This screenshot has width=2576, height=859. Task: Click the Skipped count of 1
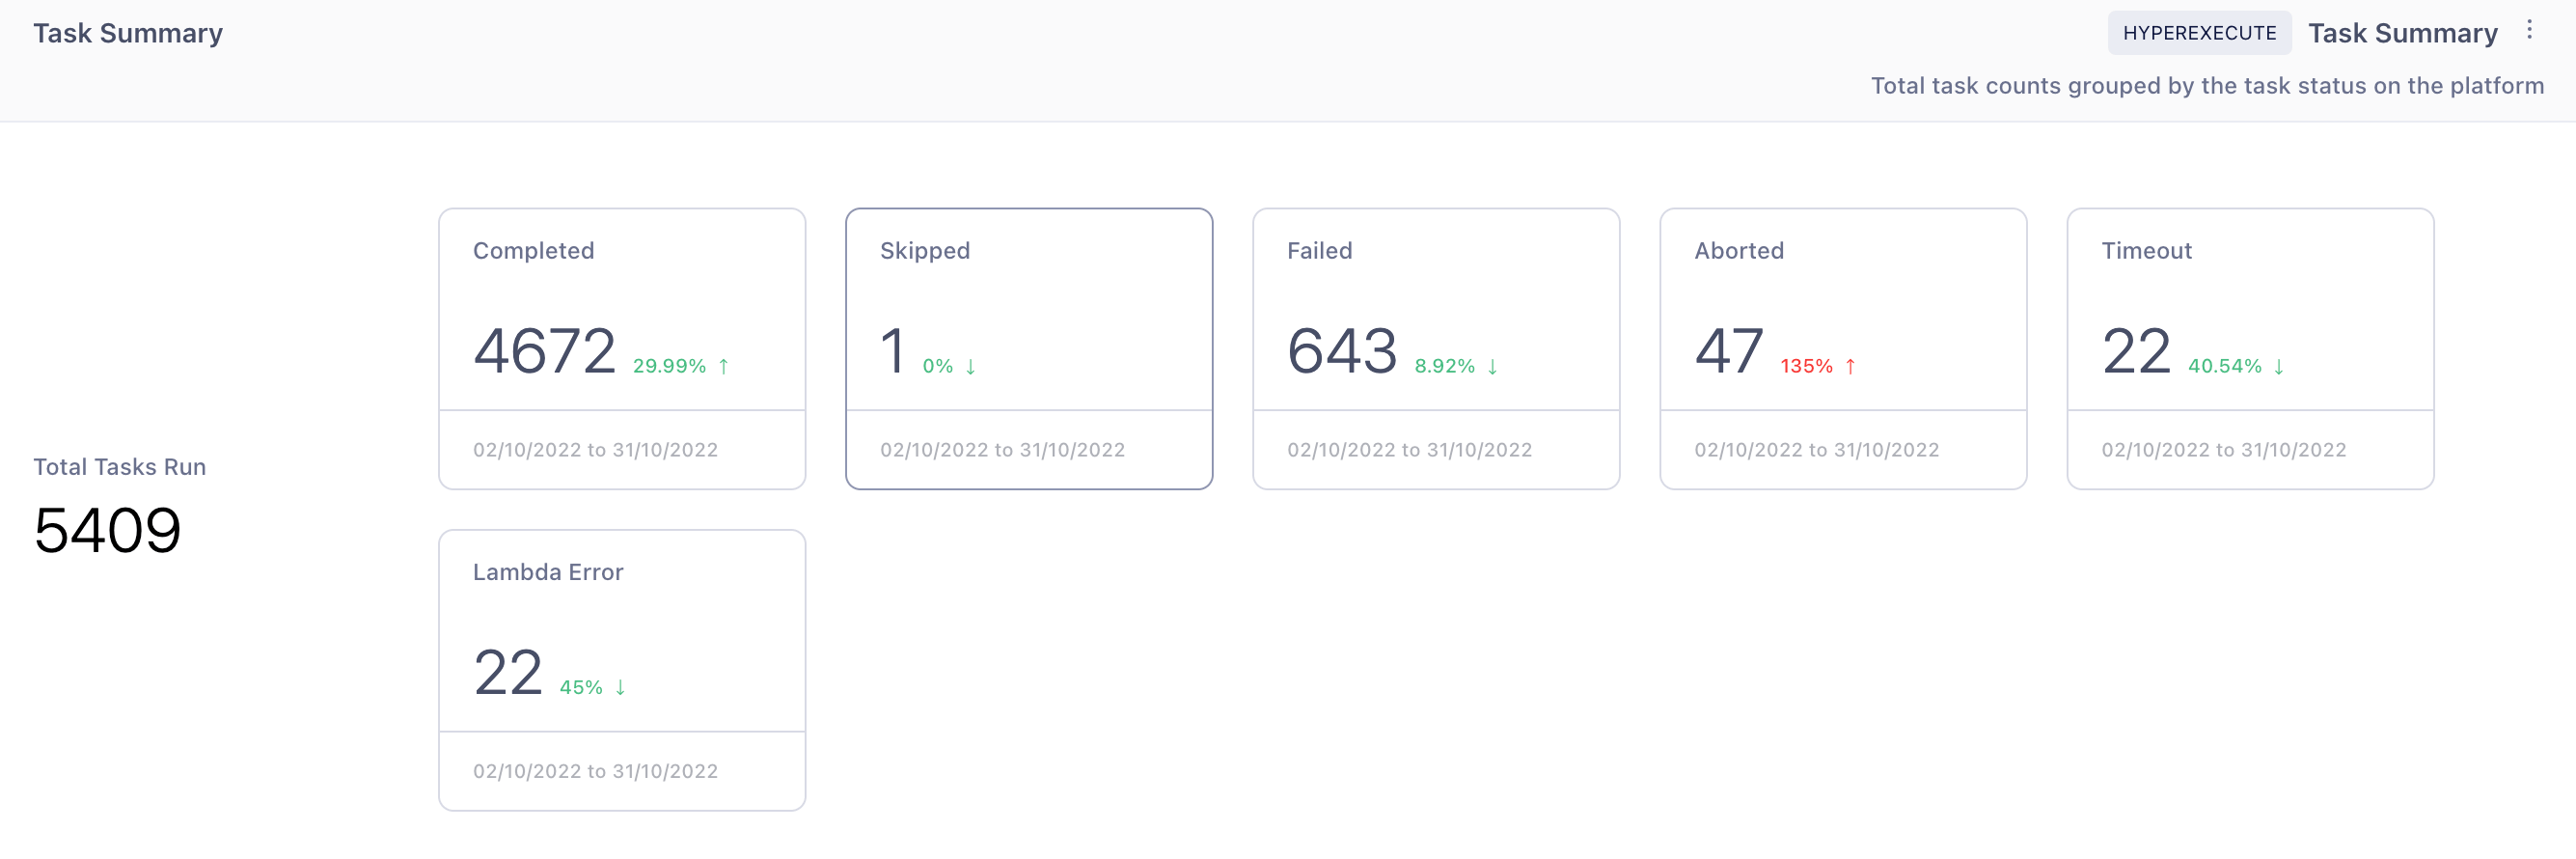click(x=893, y=351)
